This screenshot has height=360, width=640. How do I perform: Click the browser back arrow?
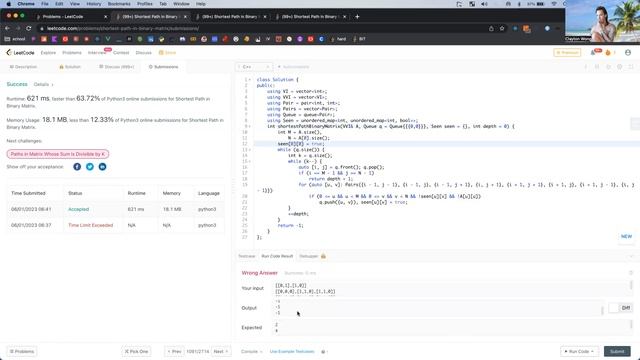(7, 28)
